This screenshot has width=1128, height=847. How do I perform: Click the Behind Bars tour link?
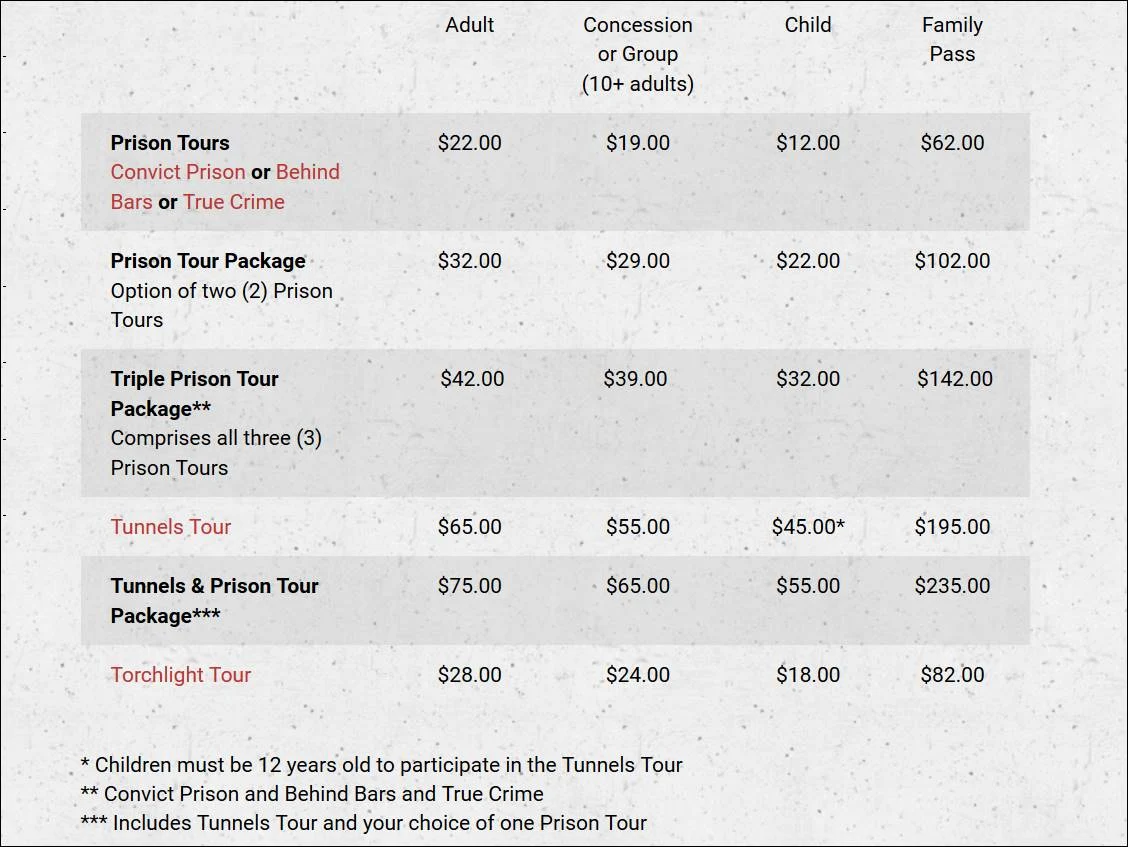coord(307,172)
